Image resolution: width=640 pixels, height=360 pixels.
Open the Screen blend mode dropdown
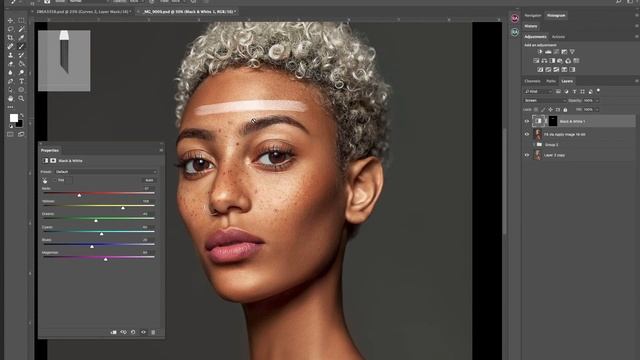pyautogui.click(x=545, y=100)
